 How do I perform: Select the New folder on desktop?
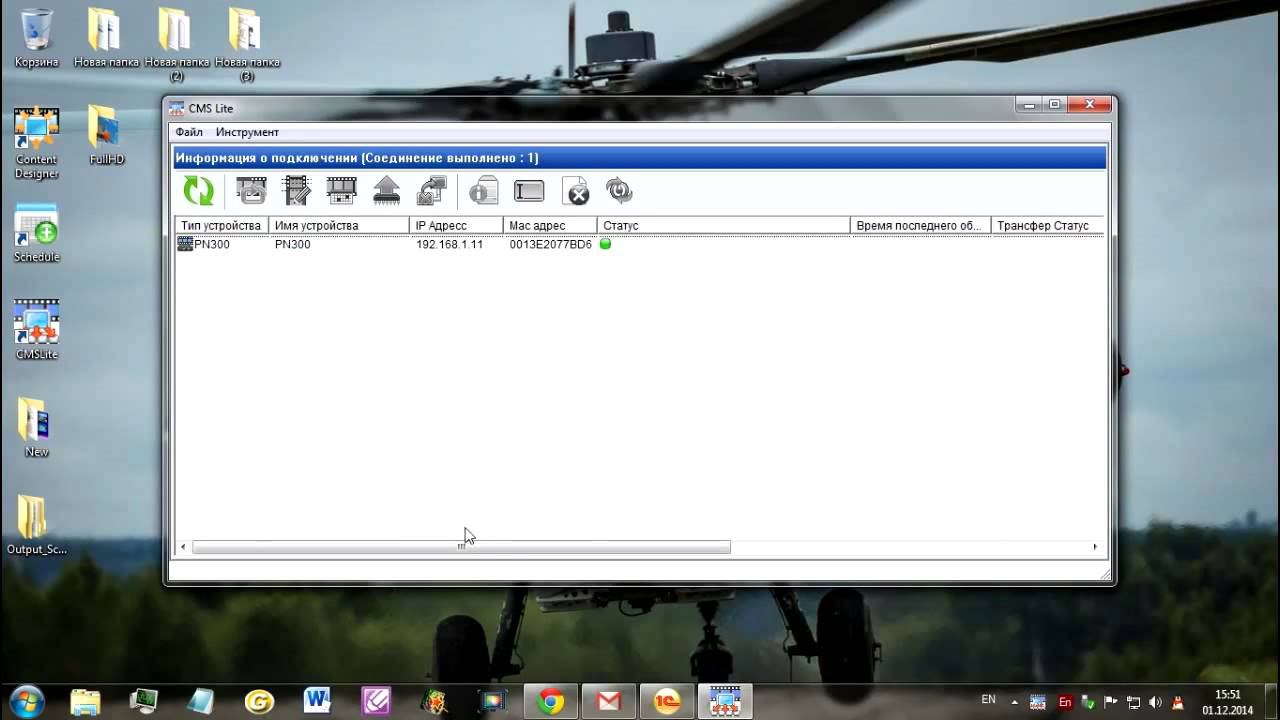coord(36,428)
